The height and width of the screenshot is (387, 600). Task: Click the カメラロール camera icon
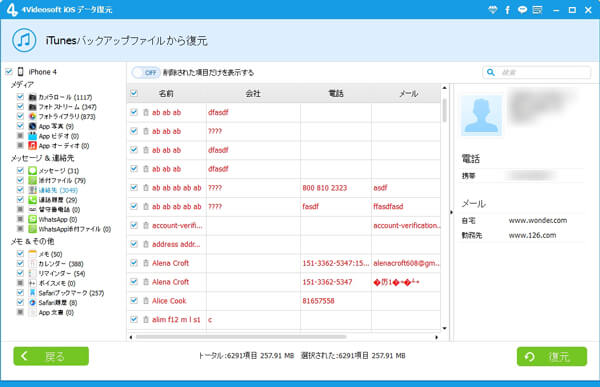pos(33,97)
